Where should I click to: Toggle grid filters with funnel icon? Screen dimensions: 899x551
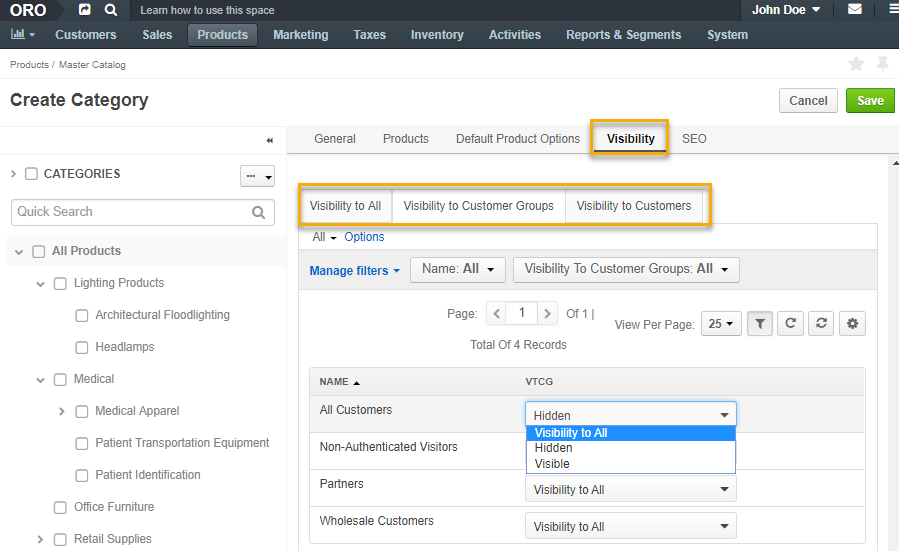tap(760, 324)
